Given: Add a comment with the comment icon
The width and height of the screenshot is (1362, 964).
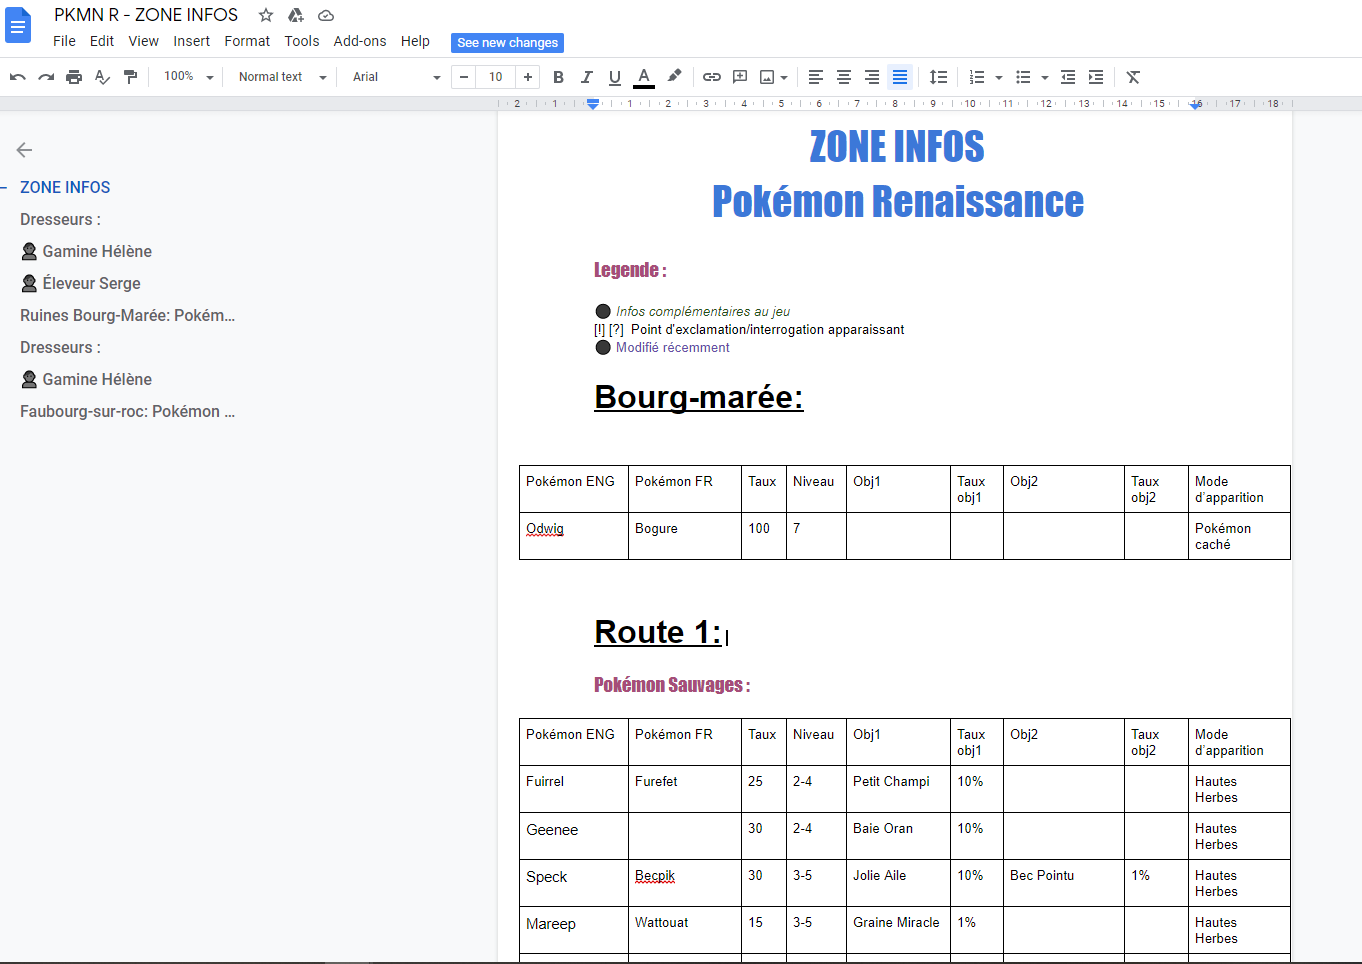Looking at the screenshot, I should click(x=740, y=77).
